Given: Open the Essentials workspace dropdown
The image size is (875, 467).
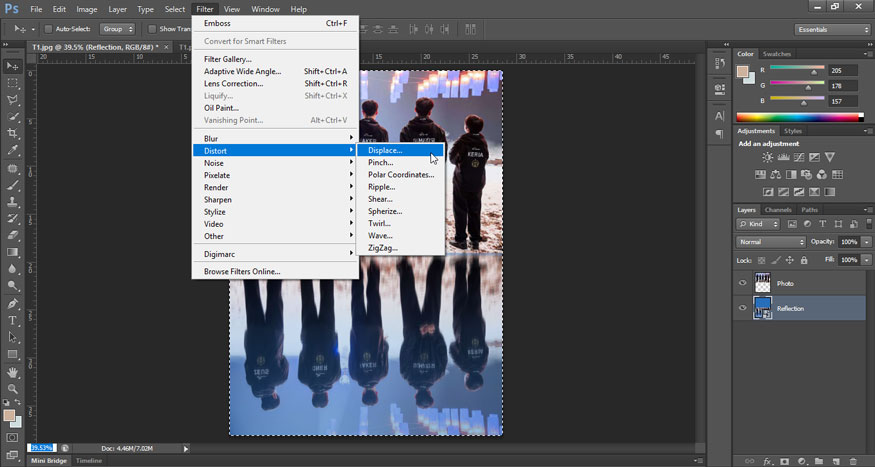Looking at the screenshot, I should 833,29.
